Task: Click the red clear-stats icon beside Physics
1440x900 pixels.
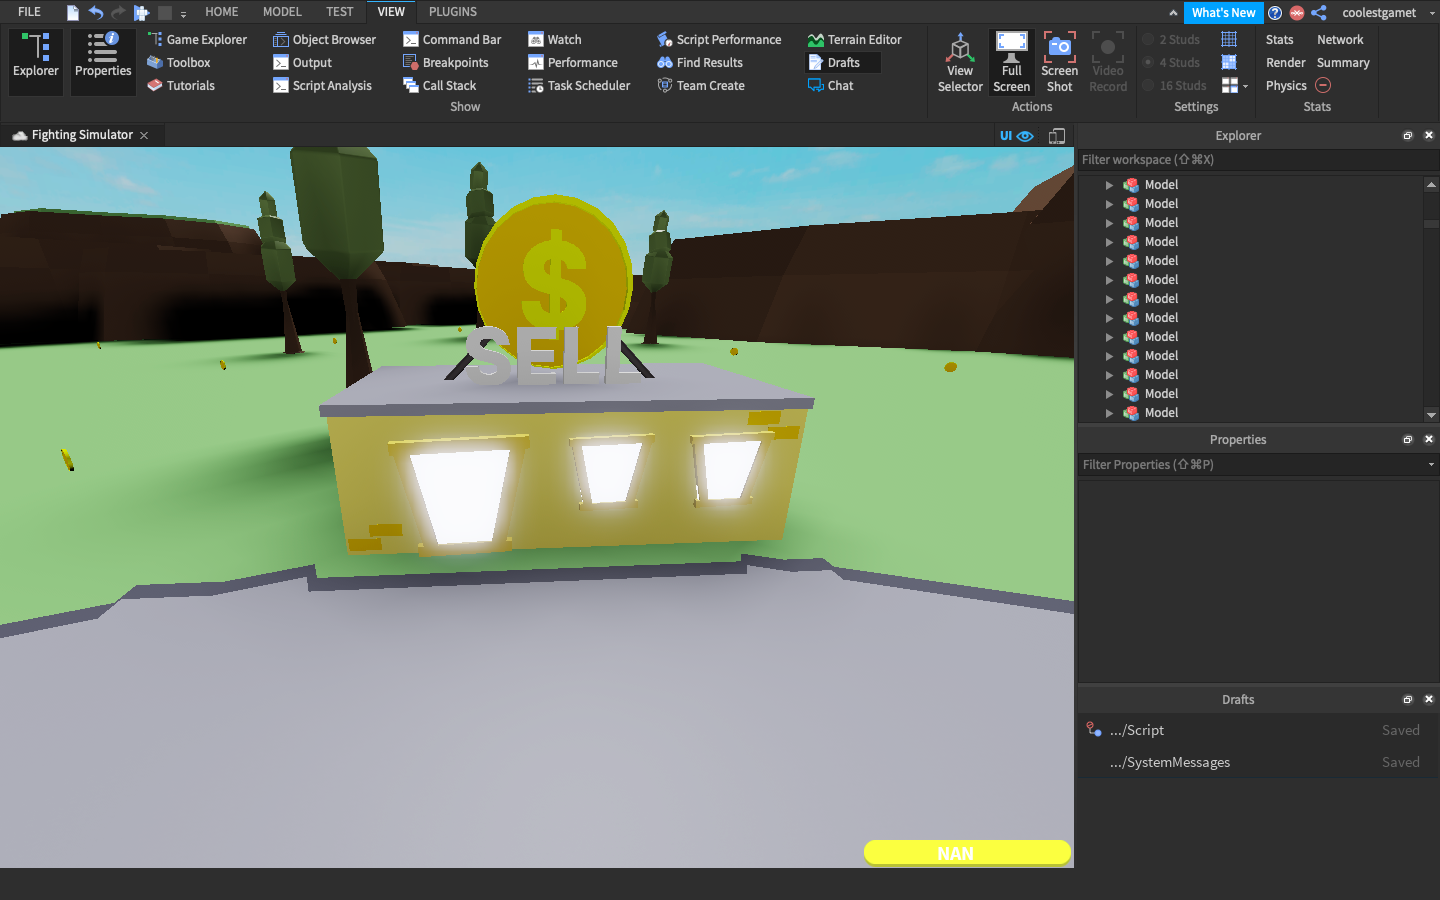Action: coord(1323,86)
